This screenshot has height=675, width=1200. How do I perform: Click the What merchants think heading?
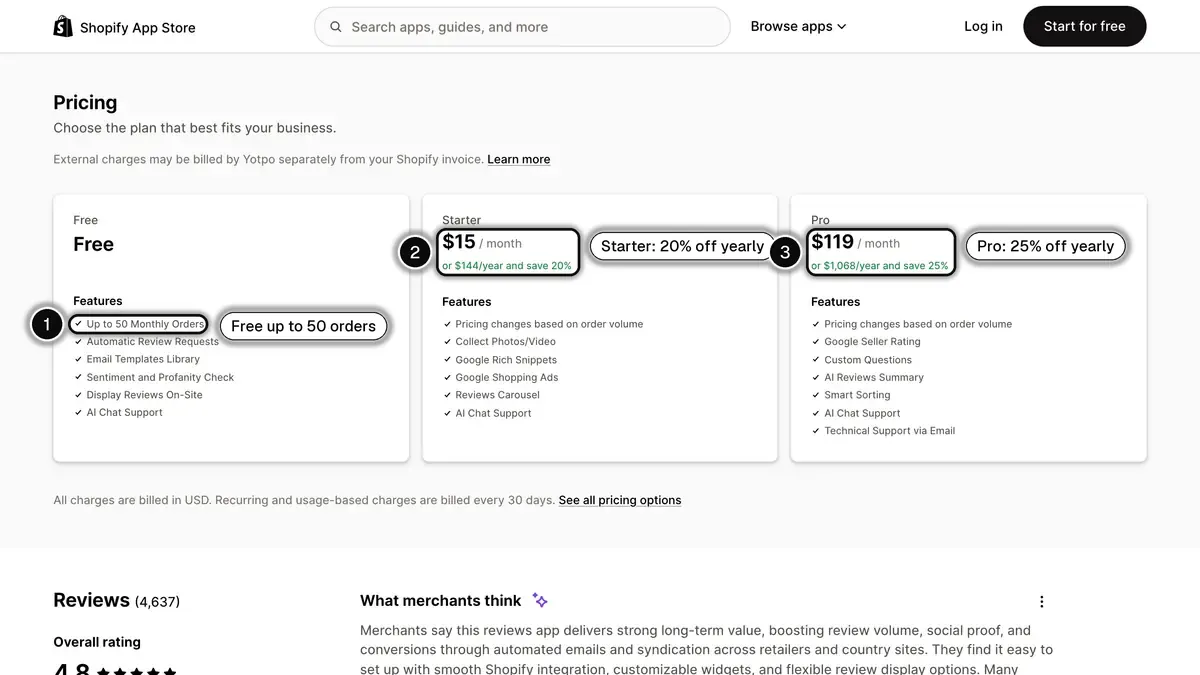[x=441, y=601]
